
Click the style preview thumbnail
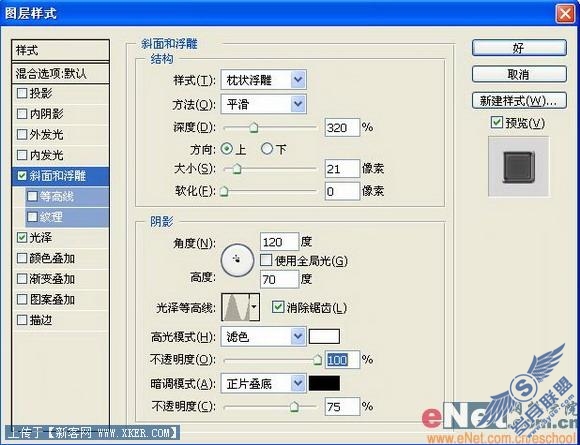coord(519,167)
